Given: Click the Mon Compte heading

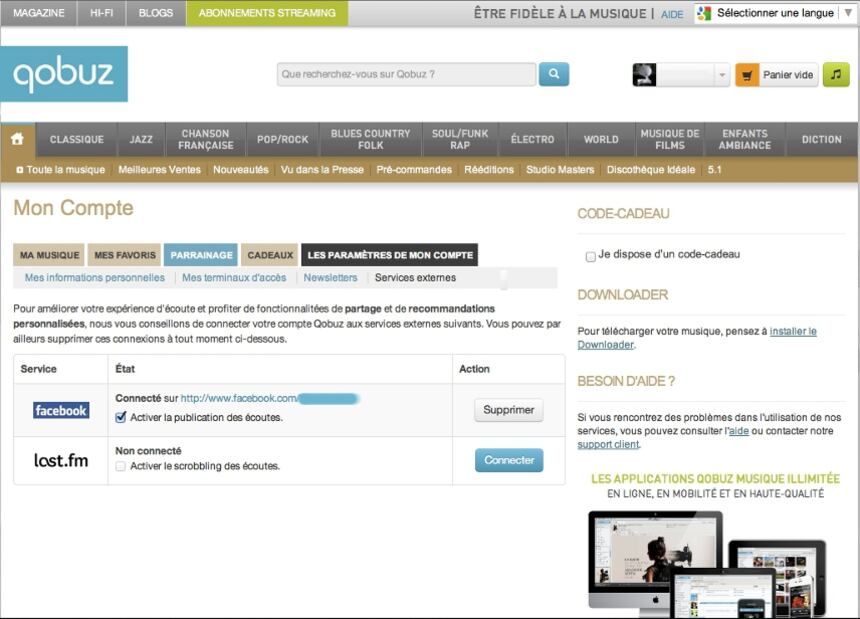Looking at the screenshot, I should point(73,208).
